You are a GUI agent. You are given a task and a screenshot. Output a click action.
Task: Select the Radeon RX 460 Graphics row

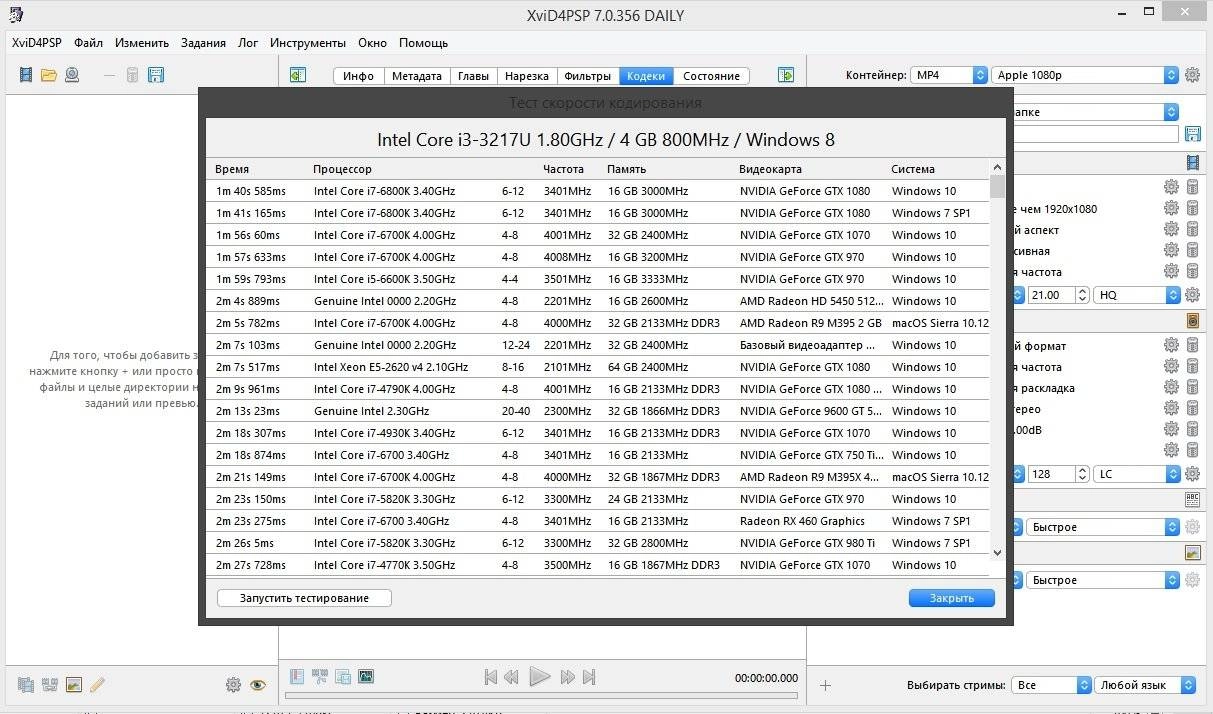598,521
